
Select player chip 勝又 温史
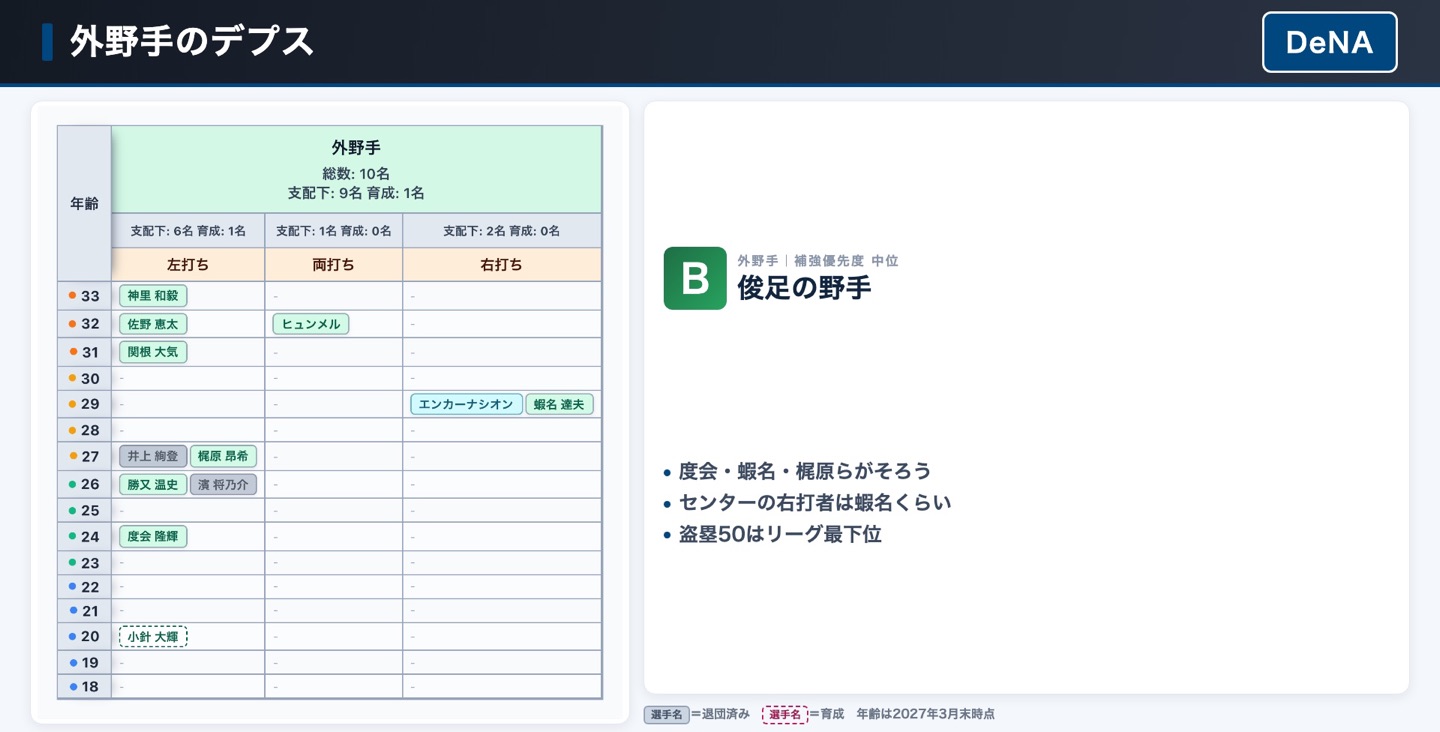point(153,484)
